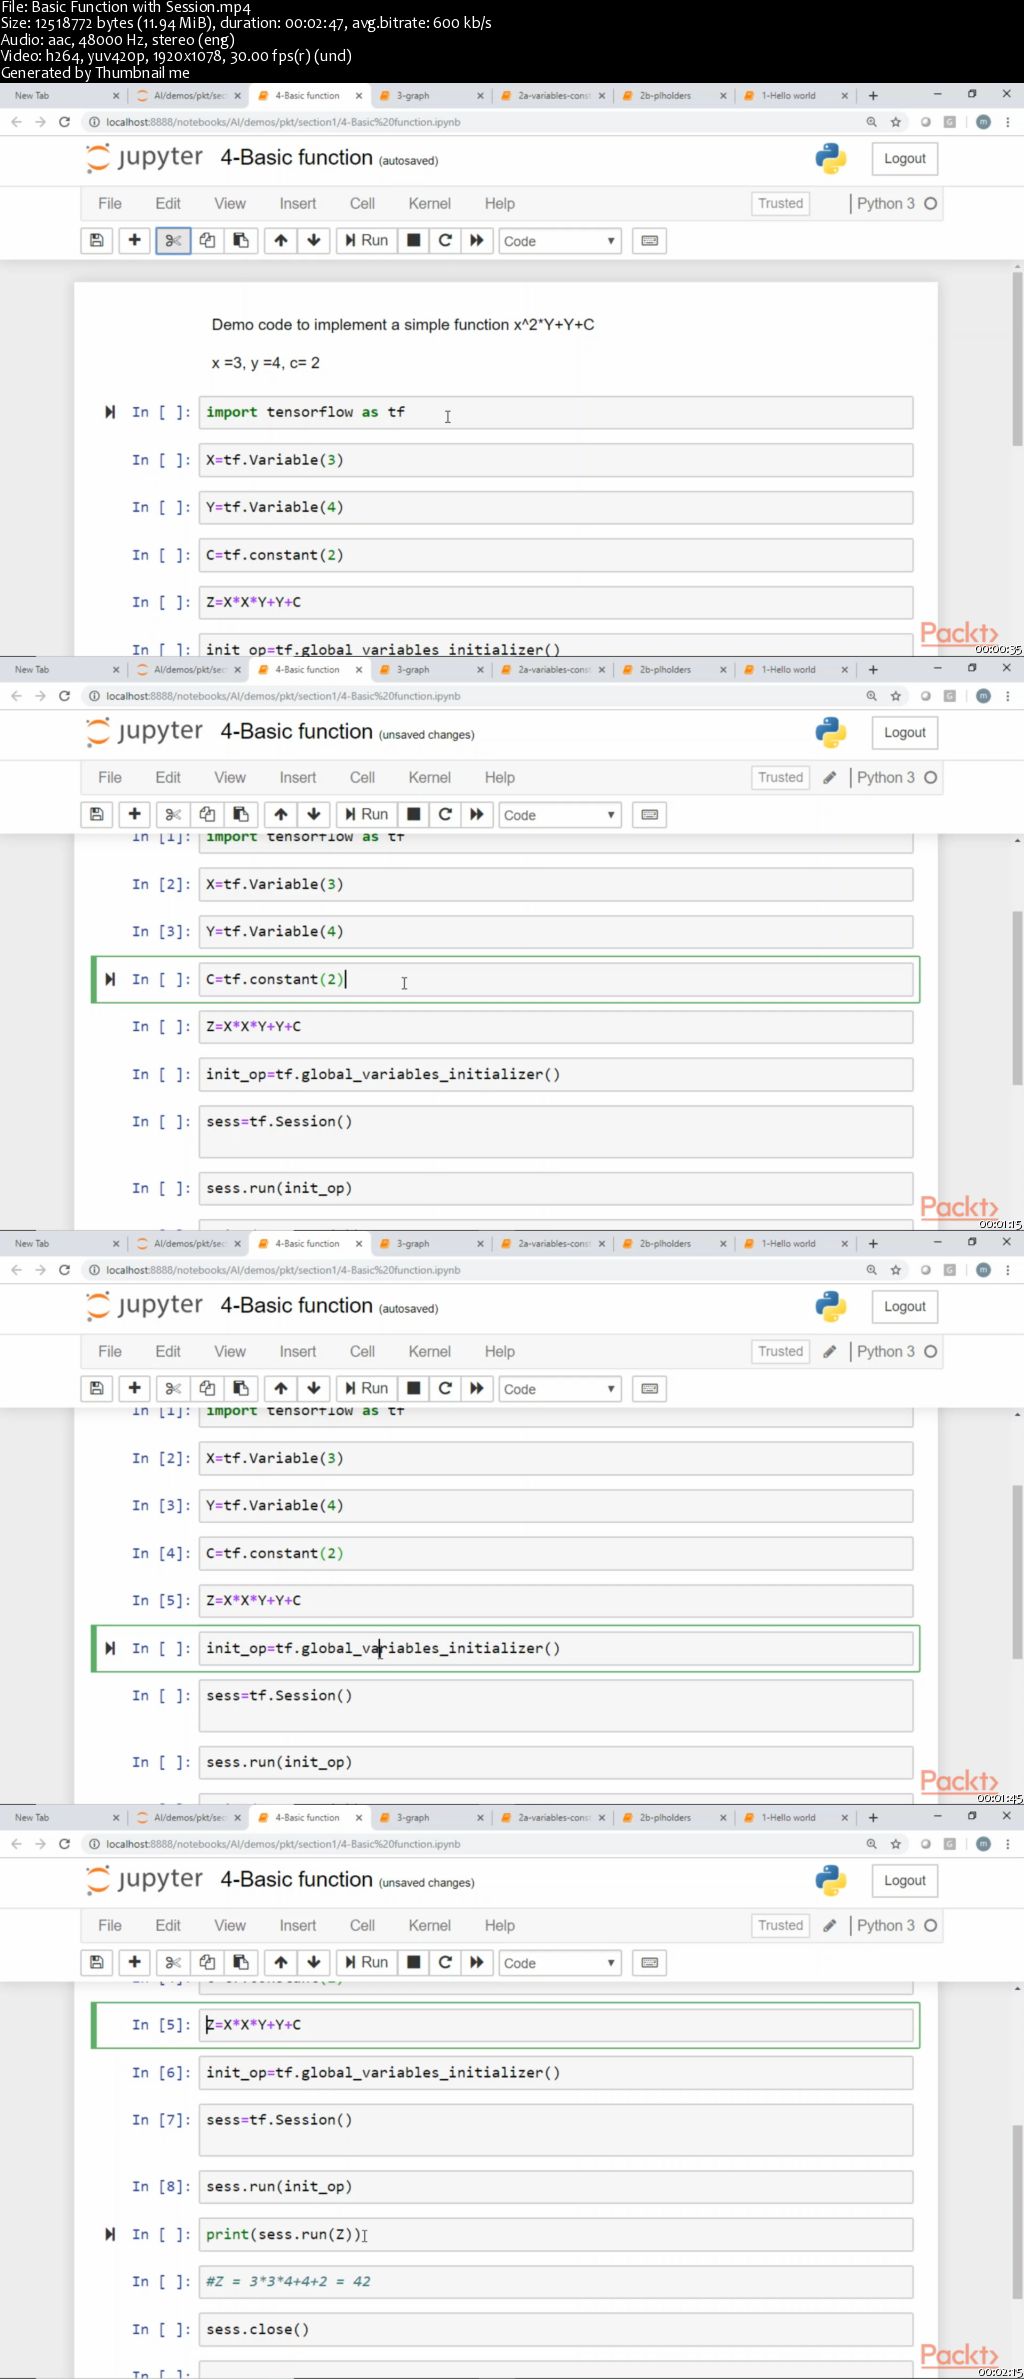Insert cell plus icon in 00:02:15 frame
The height and width of the screenshot is (2379, 1024).
[x=134, y=1962]
